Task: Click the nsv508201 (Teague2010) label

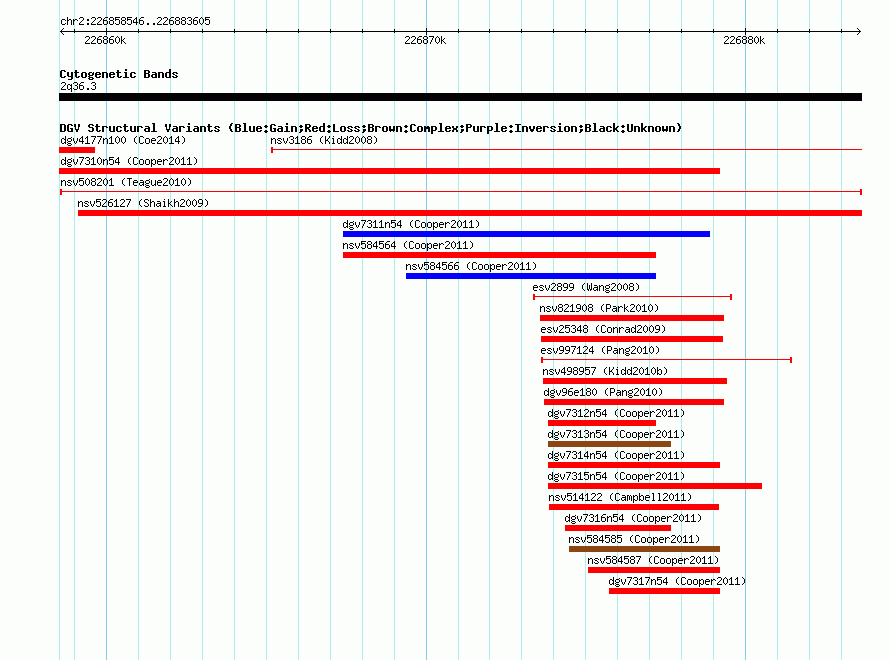Action: pos(126,182)
